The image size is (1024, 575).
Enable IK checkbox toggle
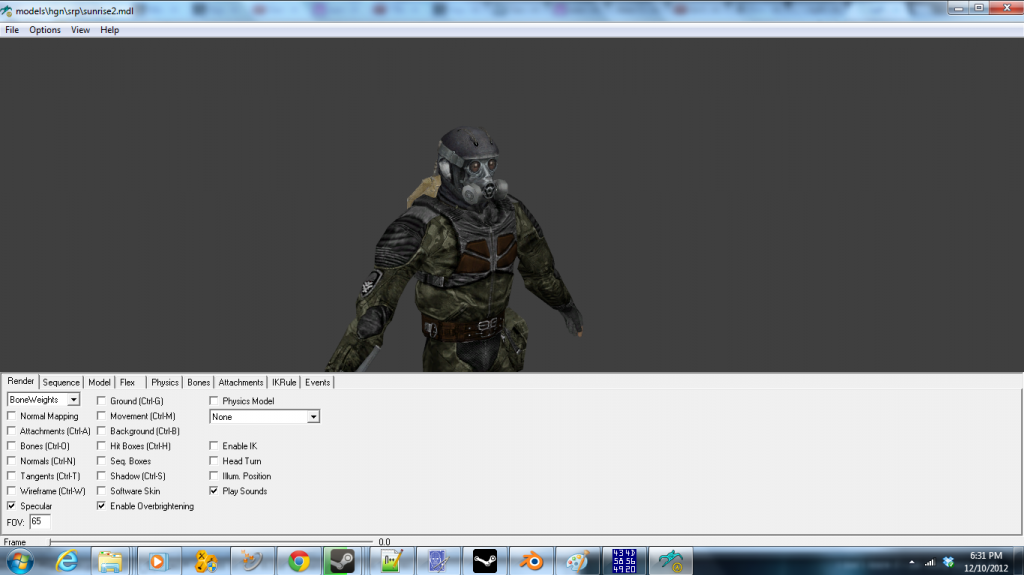[214, 446]
